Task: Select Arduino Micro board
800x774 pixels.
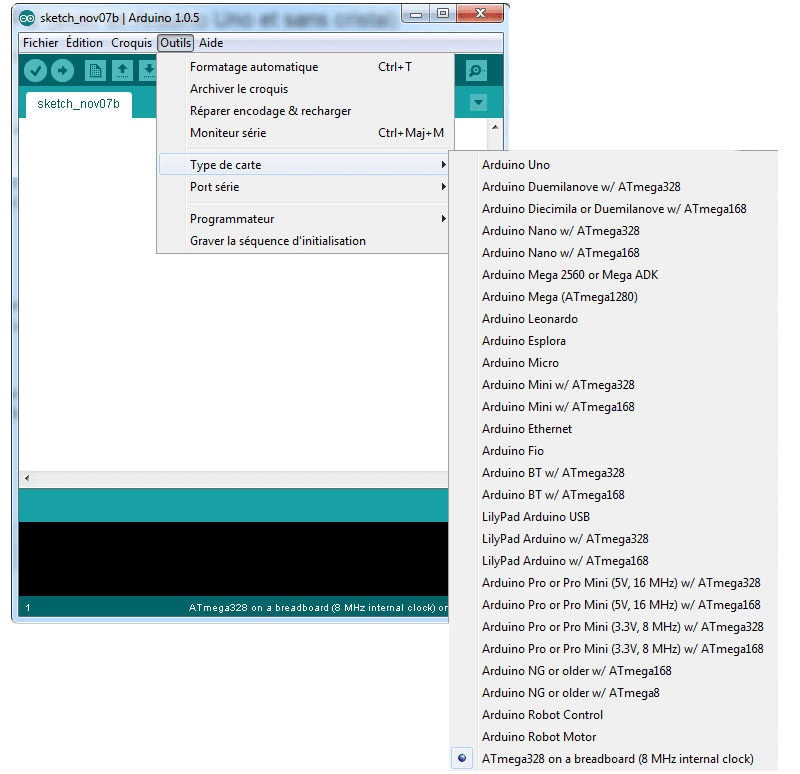Action: coord(614,363)
